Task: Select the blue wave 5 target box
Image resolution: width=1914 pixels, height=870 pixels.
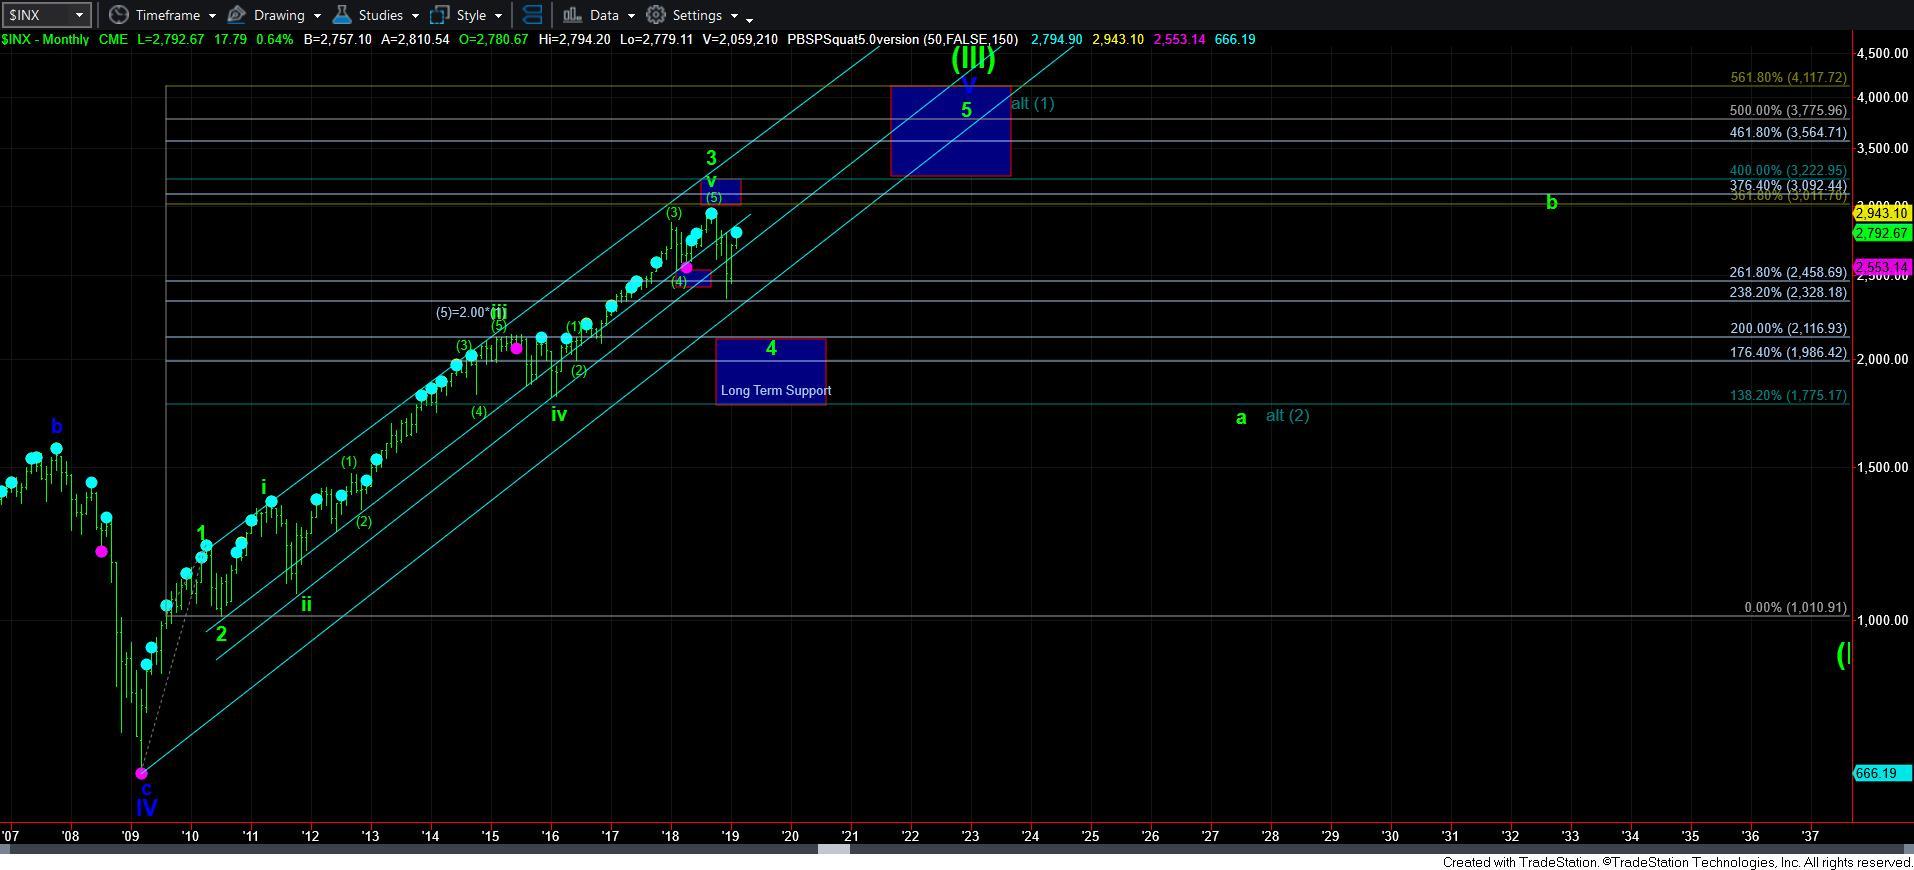Action: pos(950,131)
